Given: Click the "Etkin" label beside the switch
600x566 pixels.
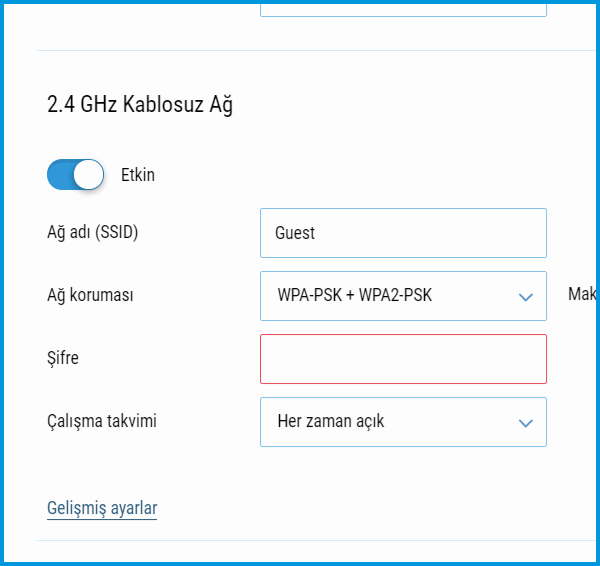Looking at the screenshot, I should 137,175.
